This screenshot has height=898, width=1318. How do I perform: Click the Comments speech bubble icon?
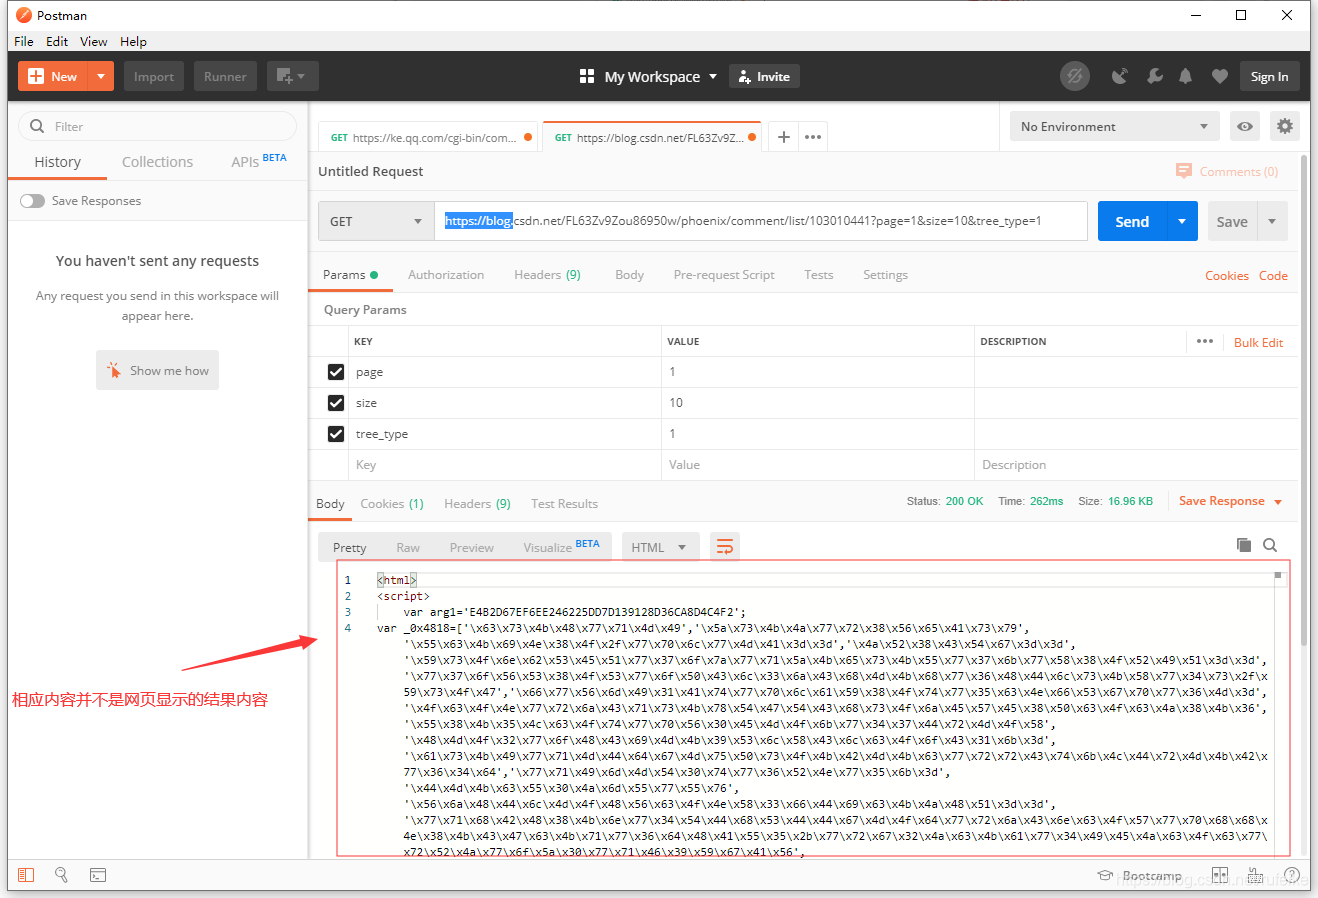1184,171
